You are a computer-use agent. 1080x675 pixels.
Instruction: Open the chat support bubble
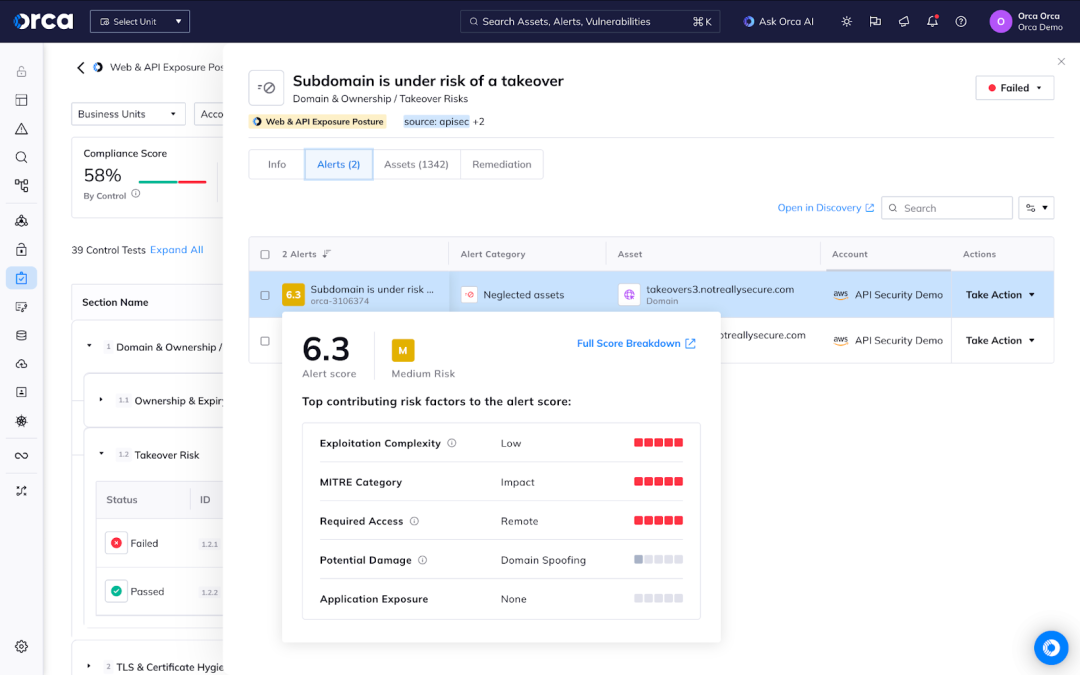click(x=1051, y=648)
